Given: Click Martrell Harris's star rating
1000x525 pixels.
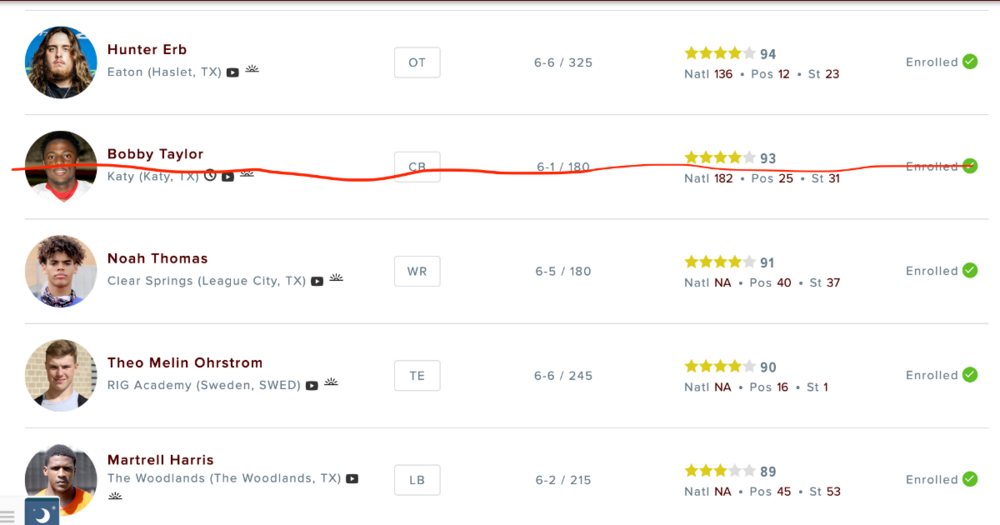Looking at the screenshot, I should click(719, 471).
